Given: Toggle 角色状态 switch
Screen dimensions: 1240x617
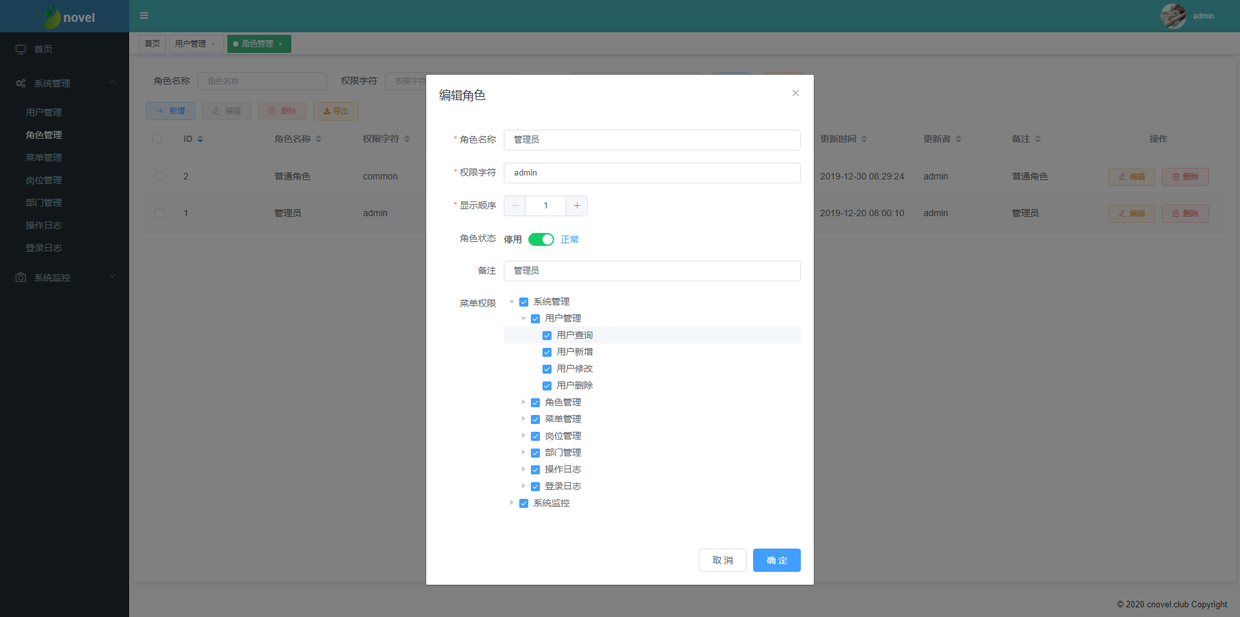Looking at the screenshot, I should tap(541, 239).
